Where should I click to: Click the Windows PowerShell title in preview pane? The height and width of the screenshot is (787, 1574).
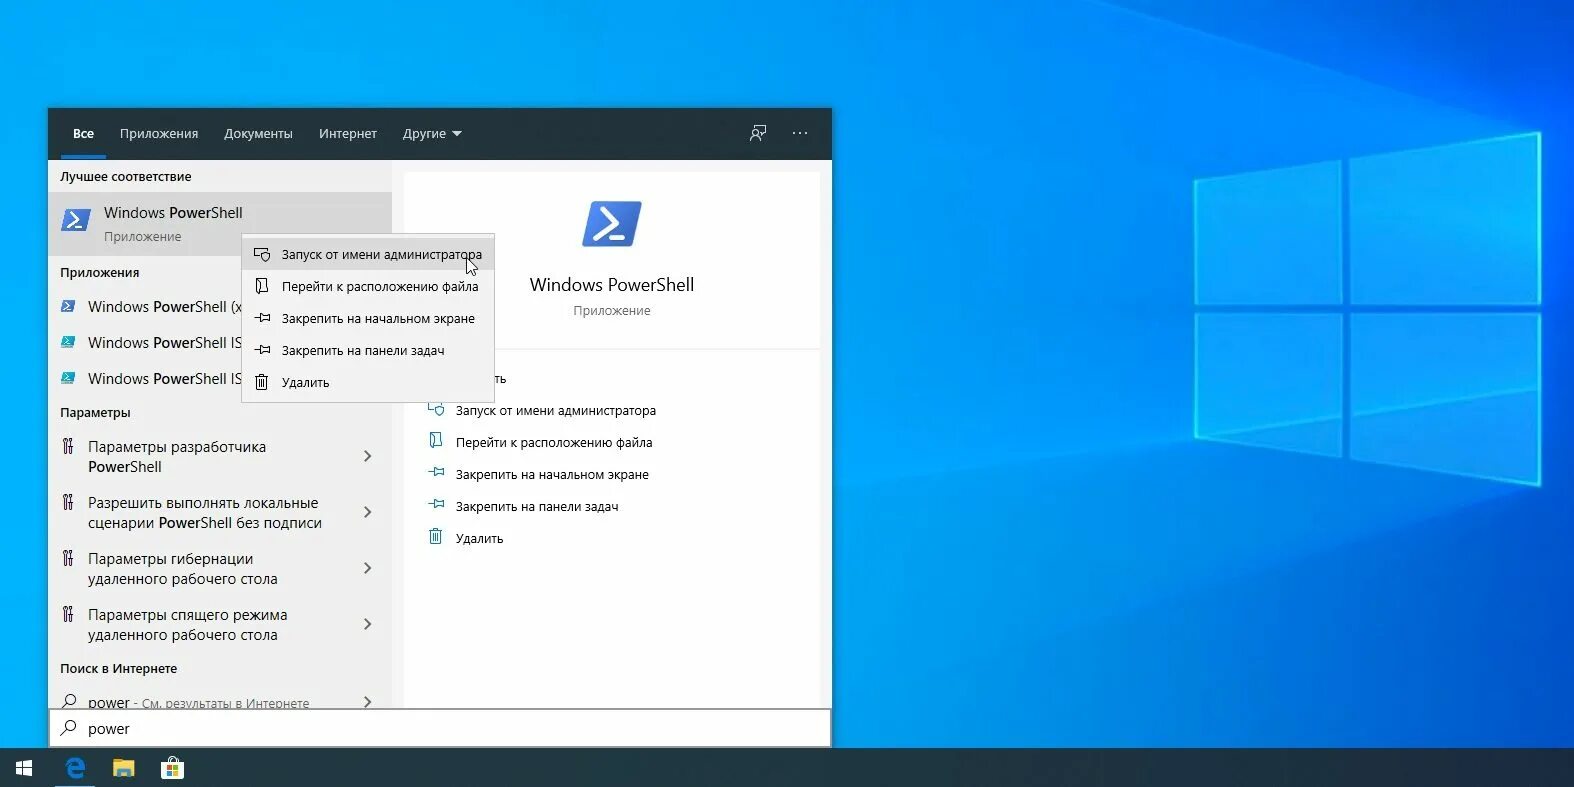pos(611,285)
